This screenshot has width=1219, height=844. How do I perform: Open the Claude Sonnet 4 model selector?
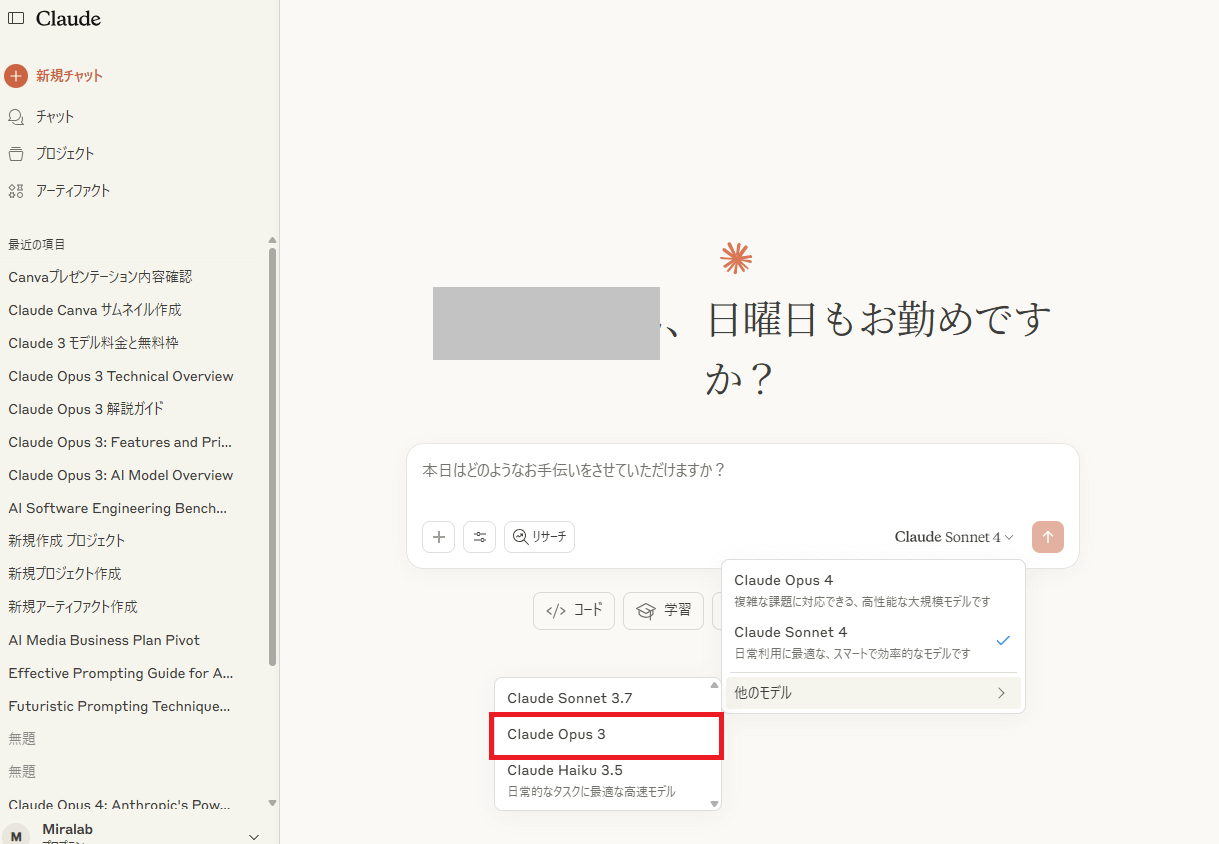[954, 537]
